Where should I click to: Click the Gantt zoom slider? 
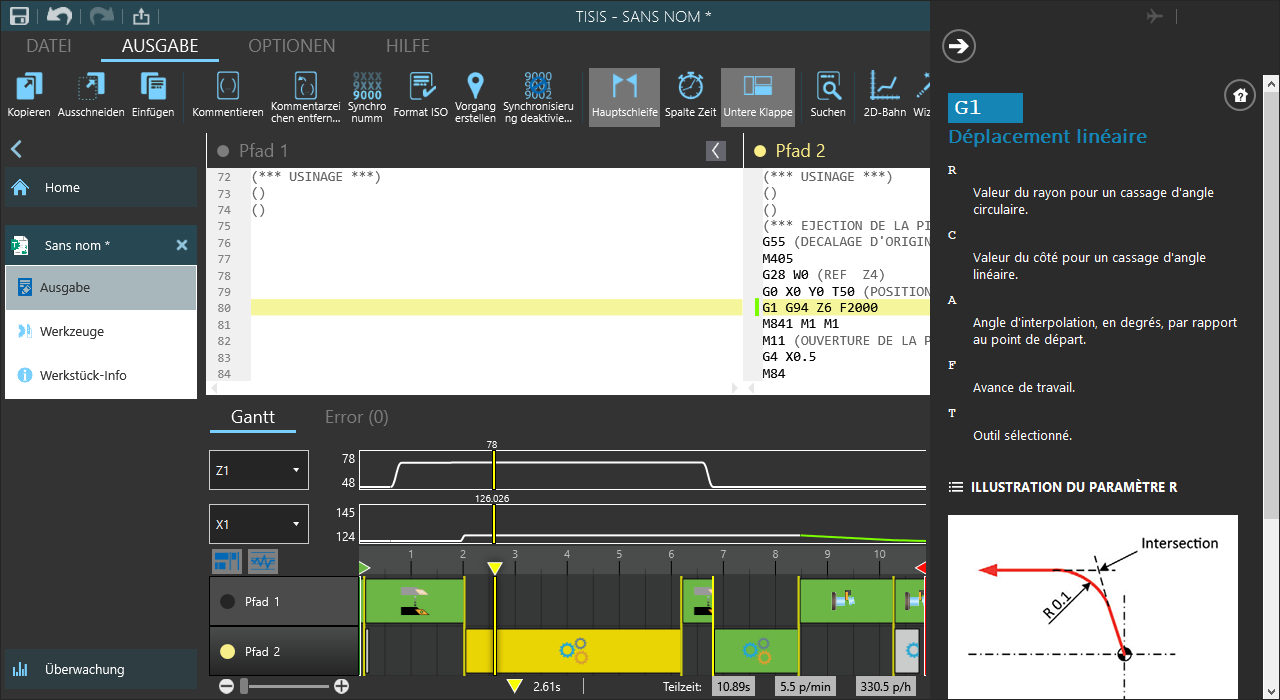coord(284,686)
